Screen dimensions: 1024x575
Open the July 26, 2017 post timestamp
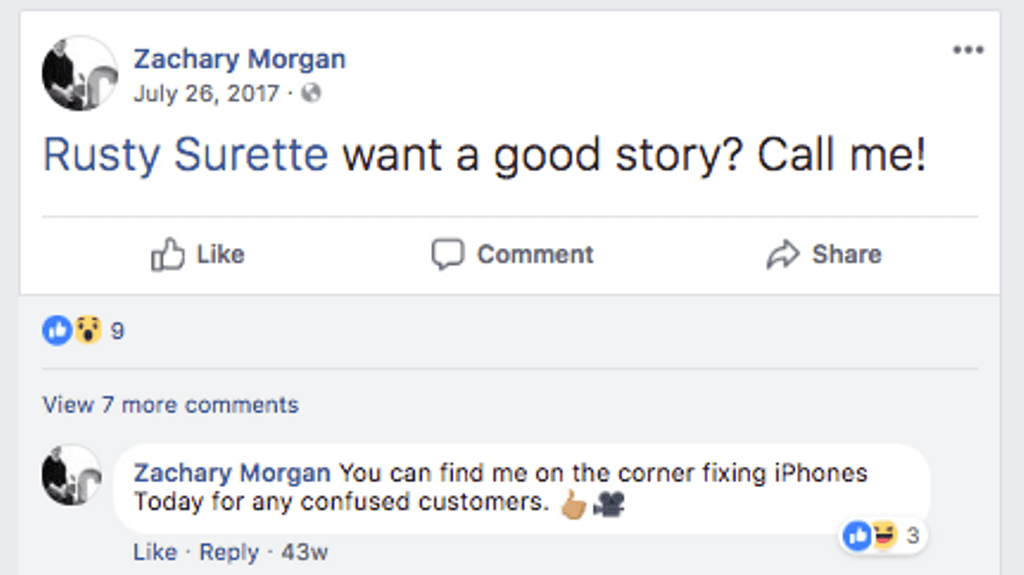[x=206, y=94]
